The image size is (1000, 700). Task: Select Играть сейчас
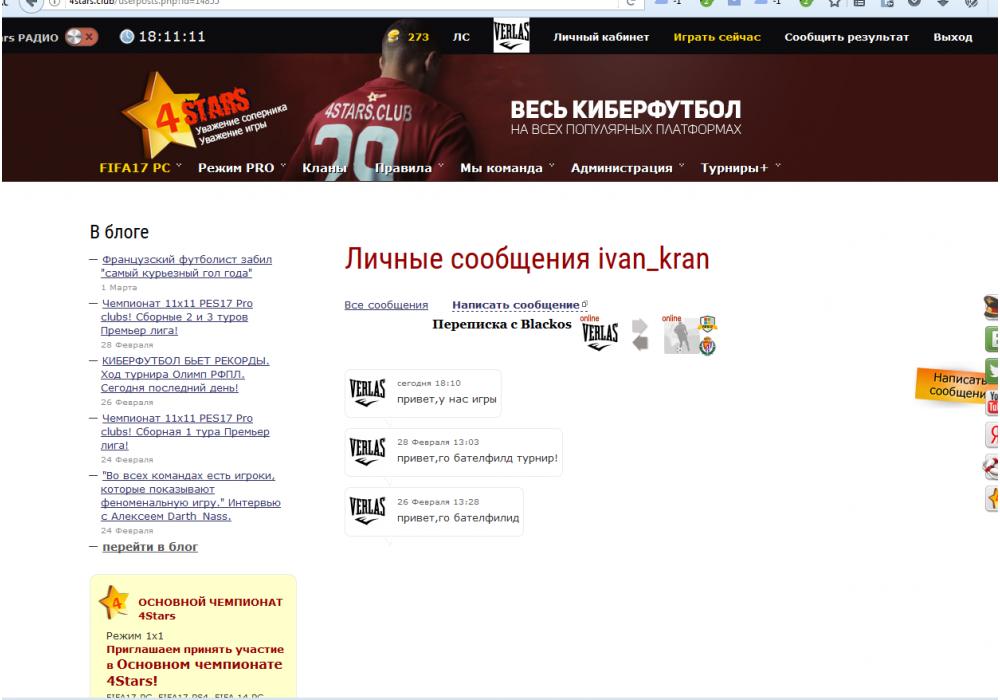717,37
